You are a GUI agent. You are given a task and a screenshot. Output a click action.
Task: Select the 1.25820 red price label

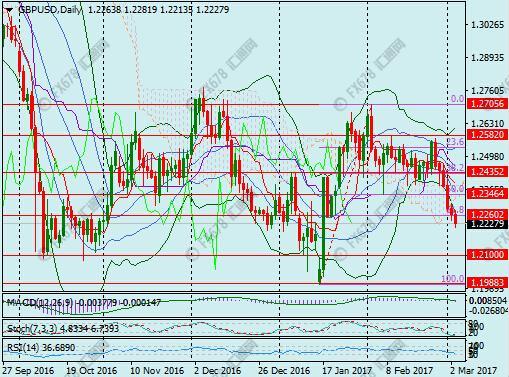point(487,135)
